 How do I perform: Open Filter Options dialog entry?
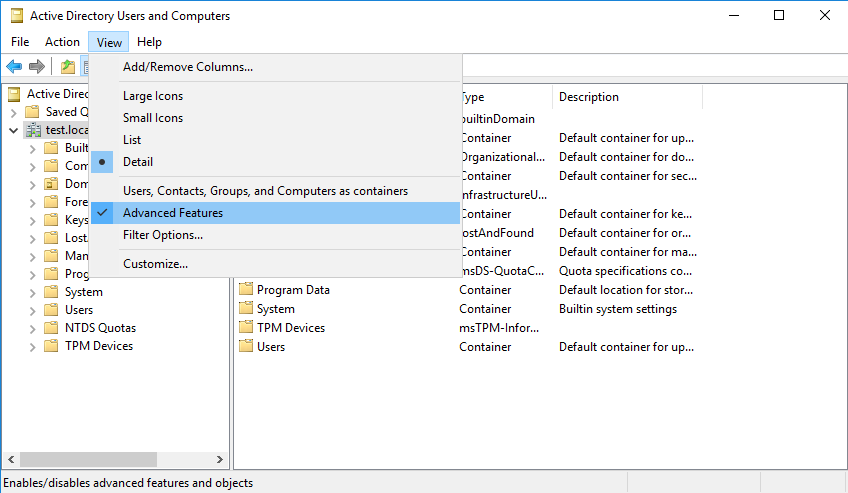click(x=163, y=235)
